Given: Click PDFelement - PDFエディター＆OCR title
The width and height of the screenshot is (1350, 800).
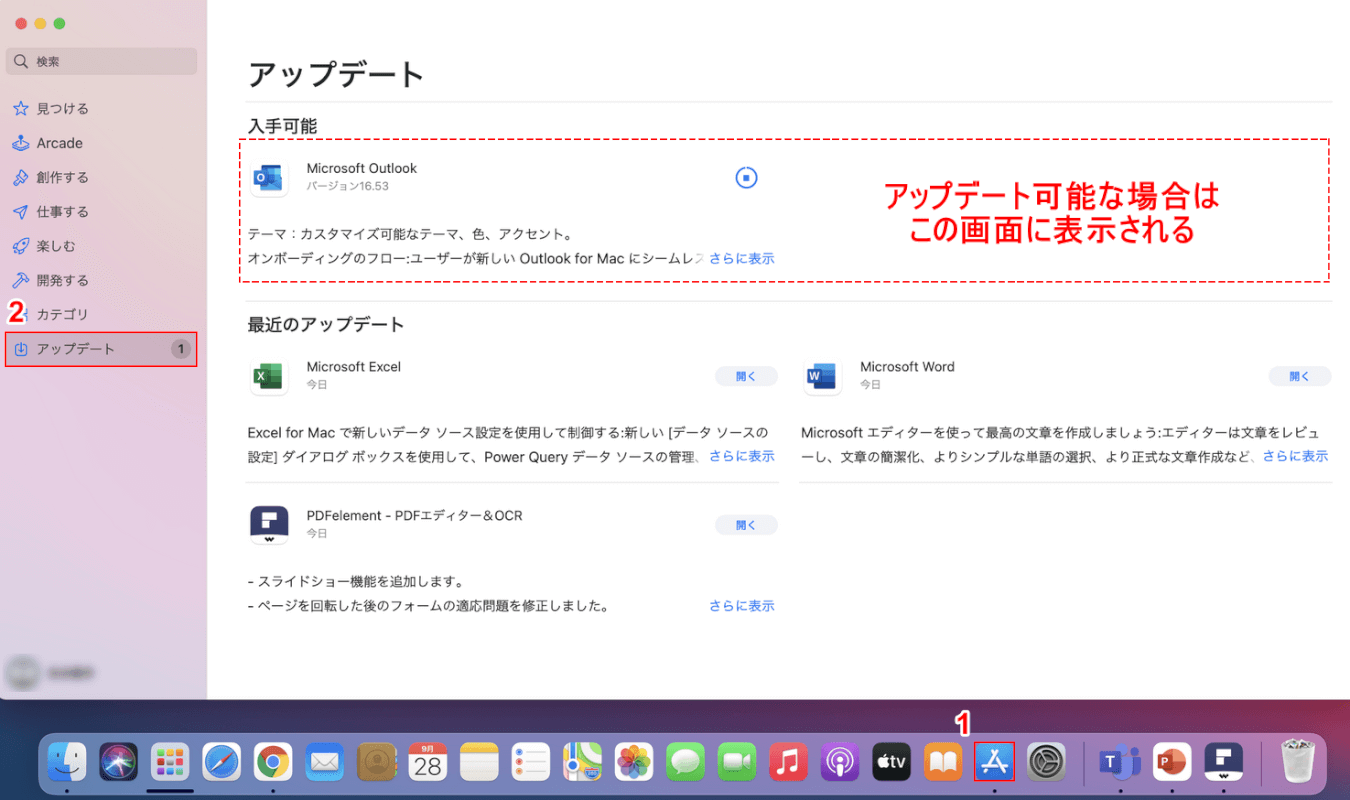Looking at the screenshot, I should tap(414, 516).
